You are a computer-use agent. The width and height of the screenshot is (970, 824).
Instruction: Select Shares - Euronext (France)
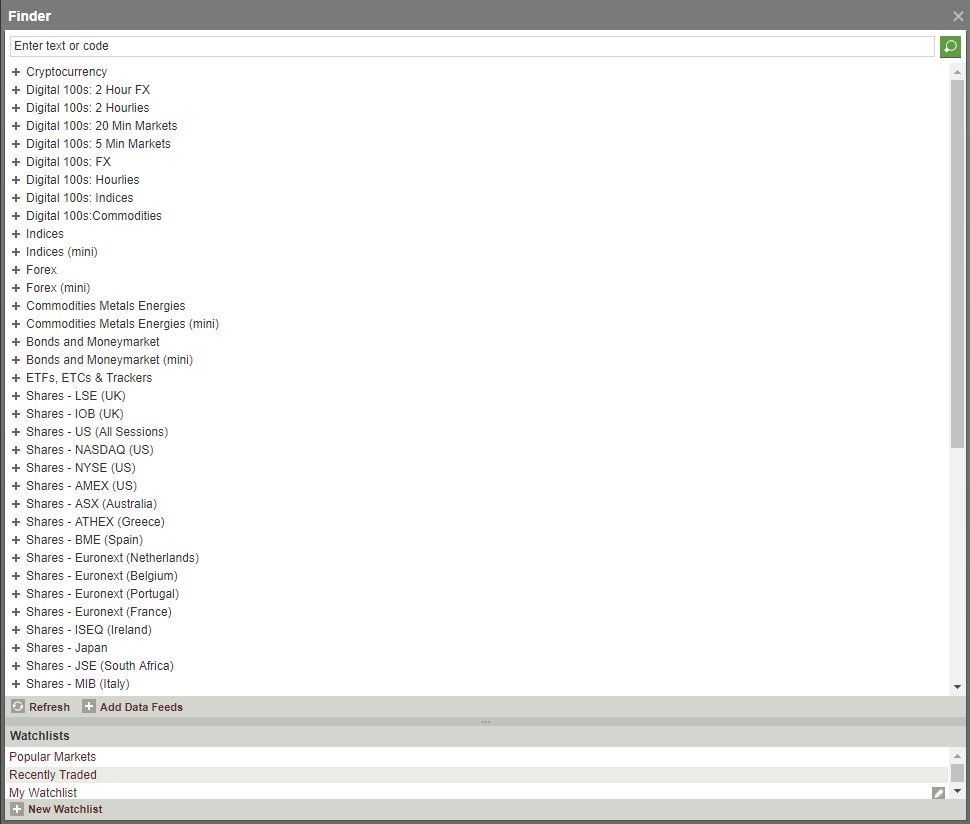(99, 612)
